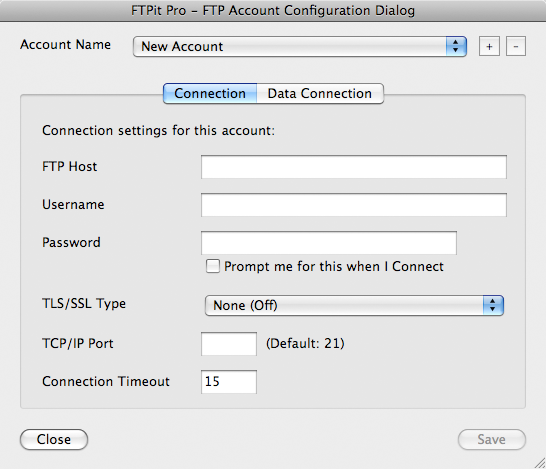This screenshot has height=469, width=546.
Task: Click the 'None (Off)' TLS/SSL selection
Action: pos(245,305)
